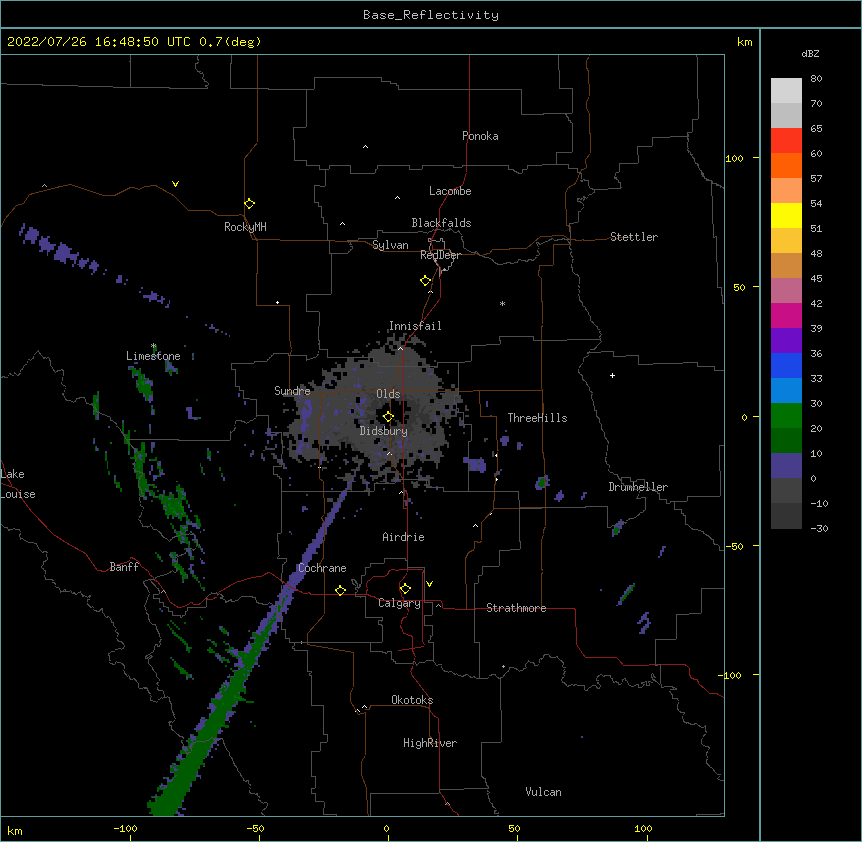The width and height of the screenshot is (862, 842).
Task: Click the Lacombe city label
Action: (450, 191)
